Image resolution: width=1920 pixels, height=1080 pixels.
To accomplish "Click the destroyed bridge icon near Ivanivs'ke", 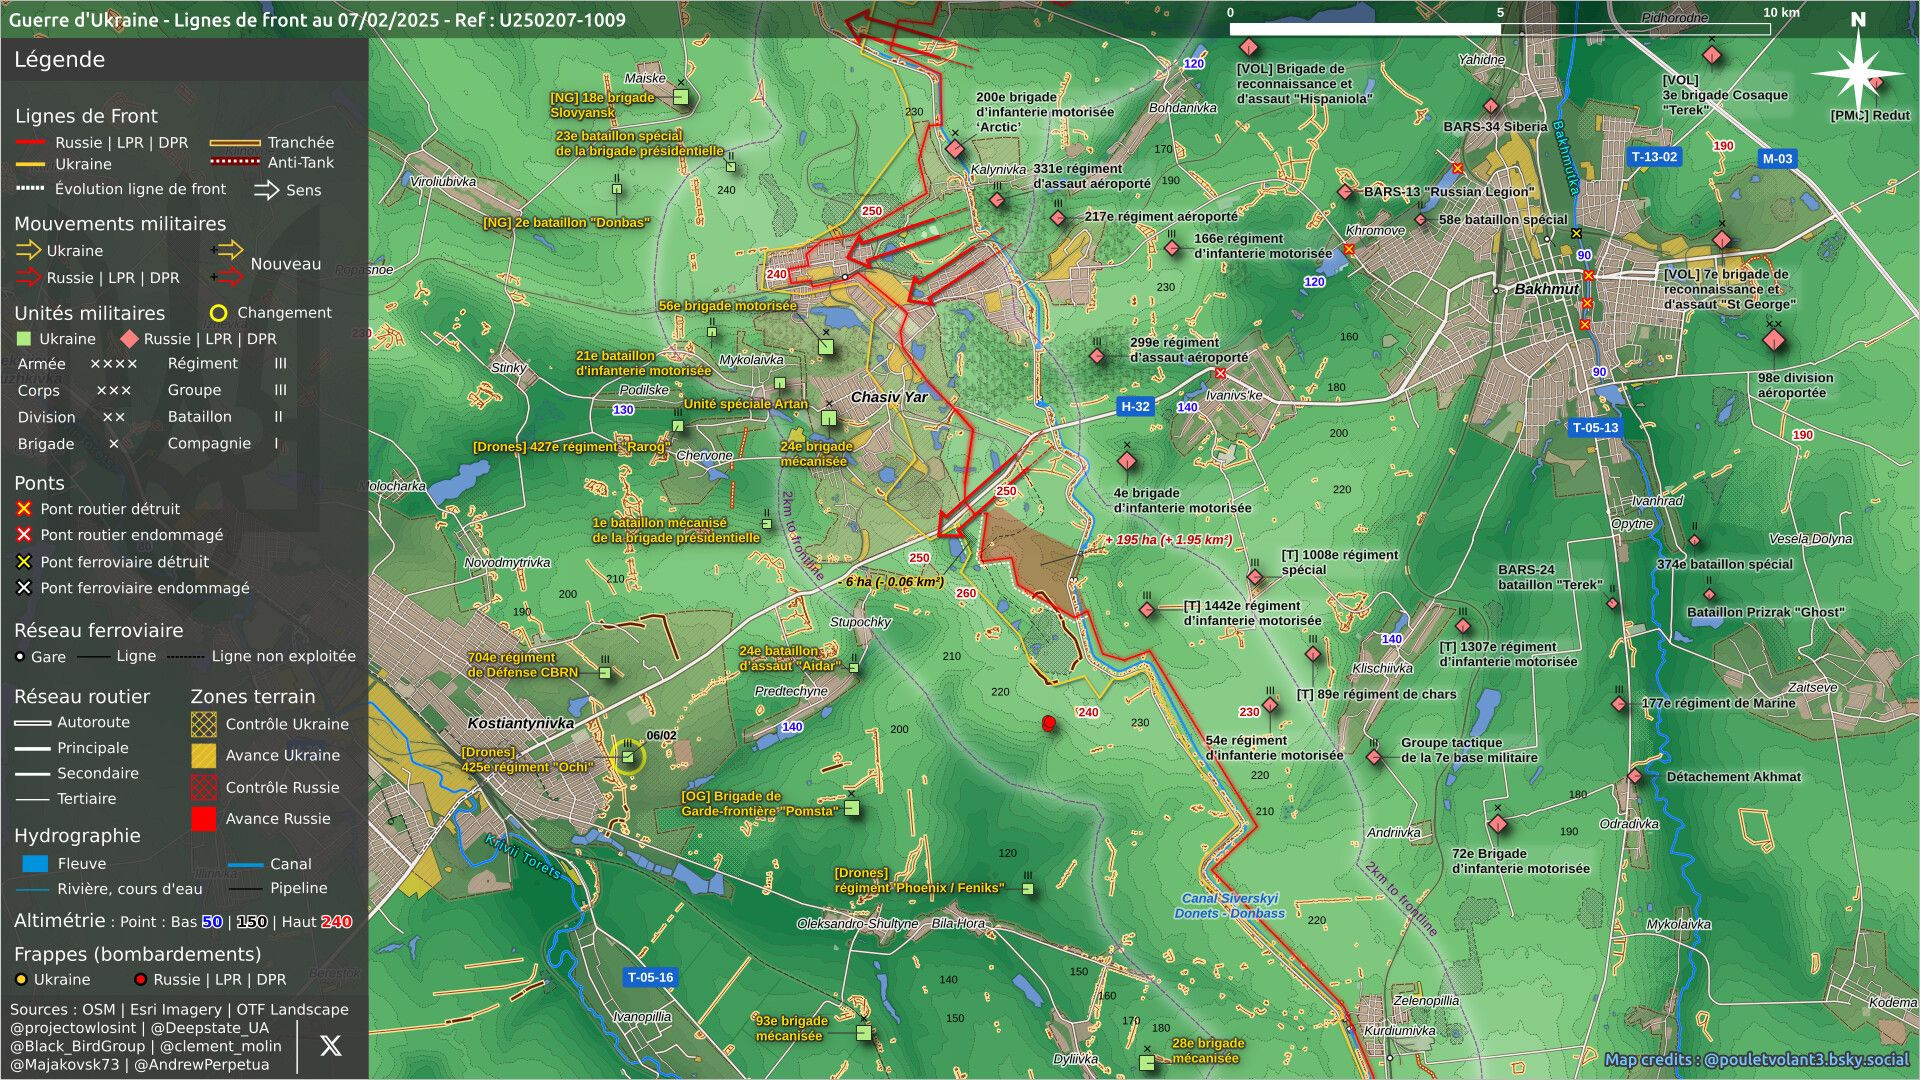I will tap(1220, 374).
